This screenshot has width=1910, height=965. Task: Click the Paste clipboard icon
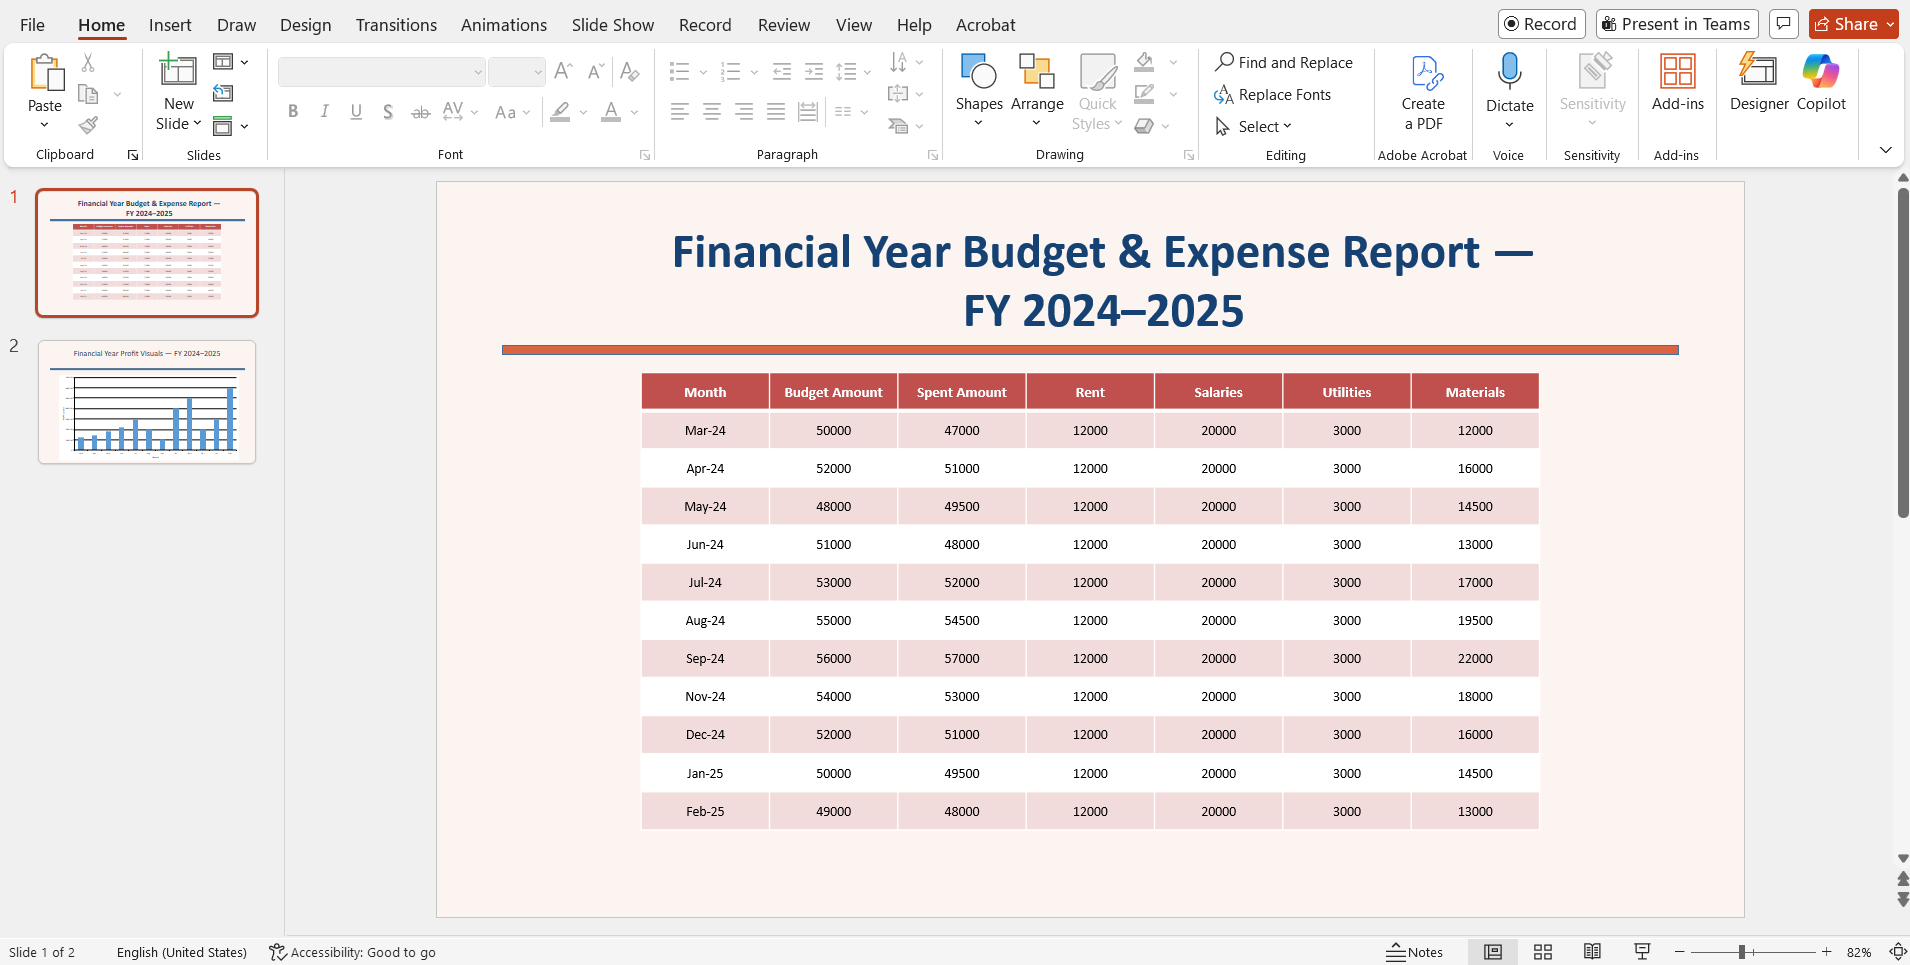point(45,73)
